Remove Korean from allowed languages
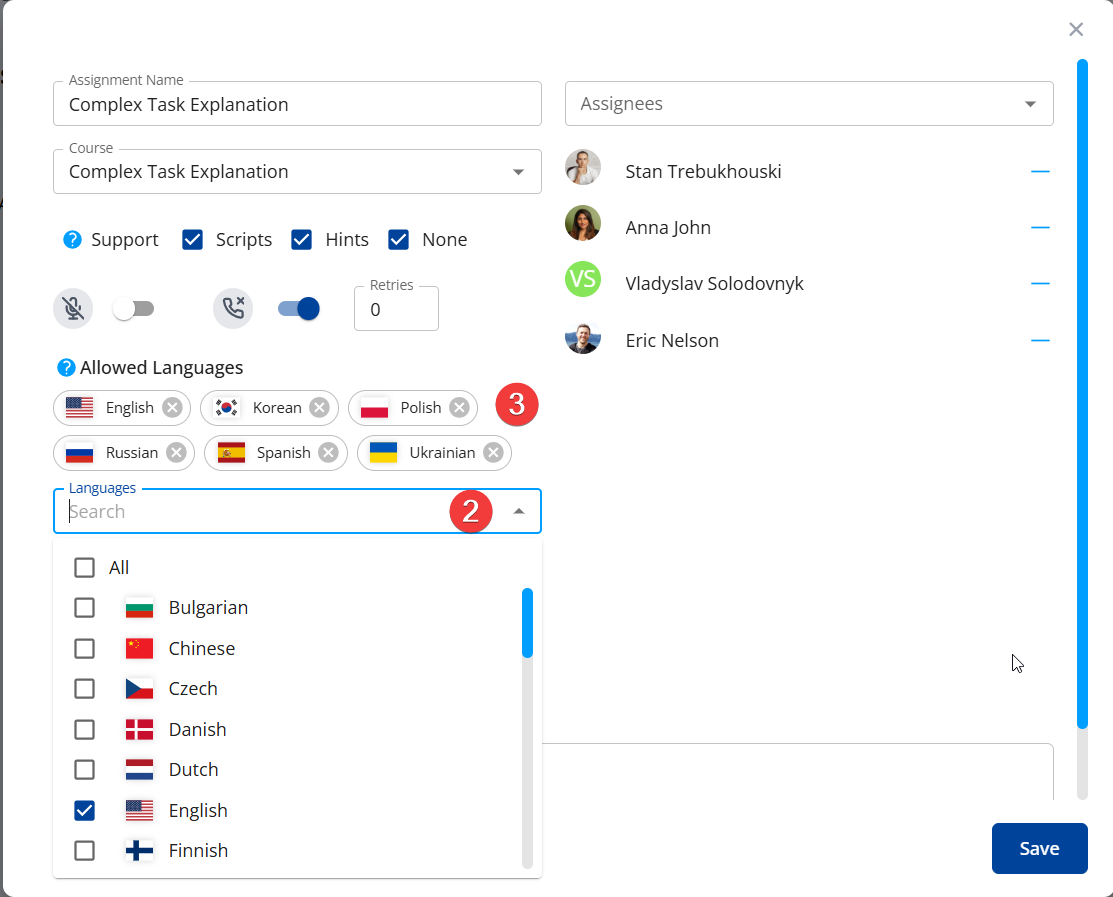 click(x=319, y=407)
